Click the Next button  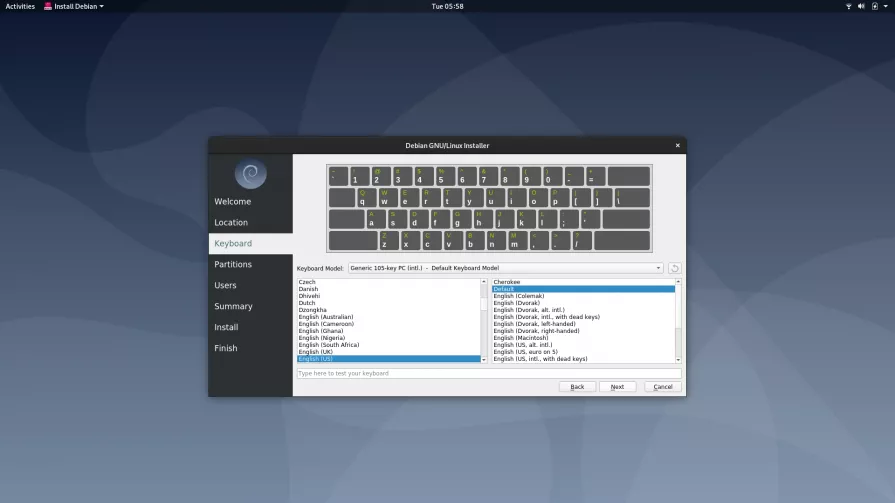(617, 387)
